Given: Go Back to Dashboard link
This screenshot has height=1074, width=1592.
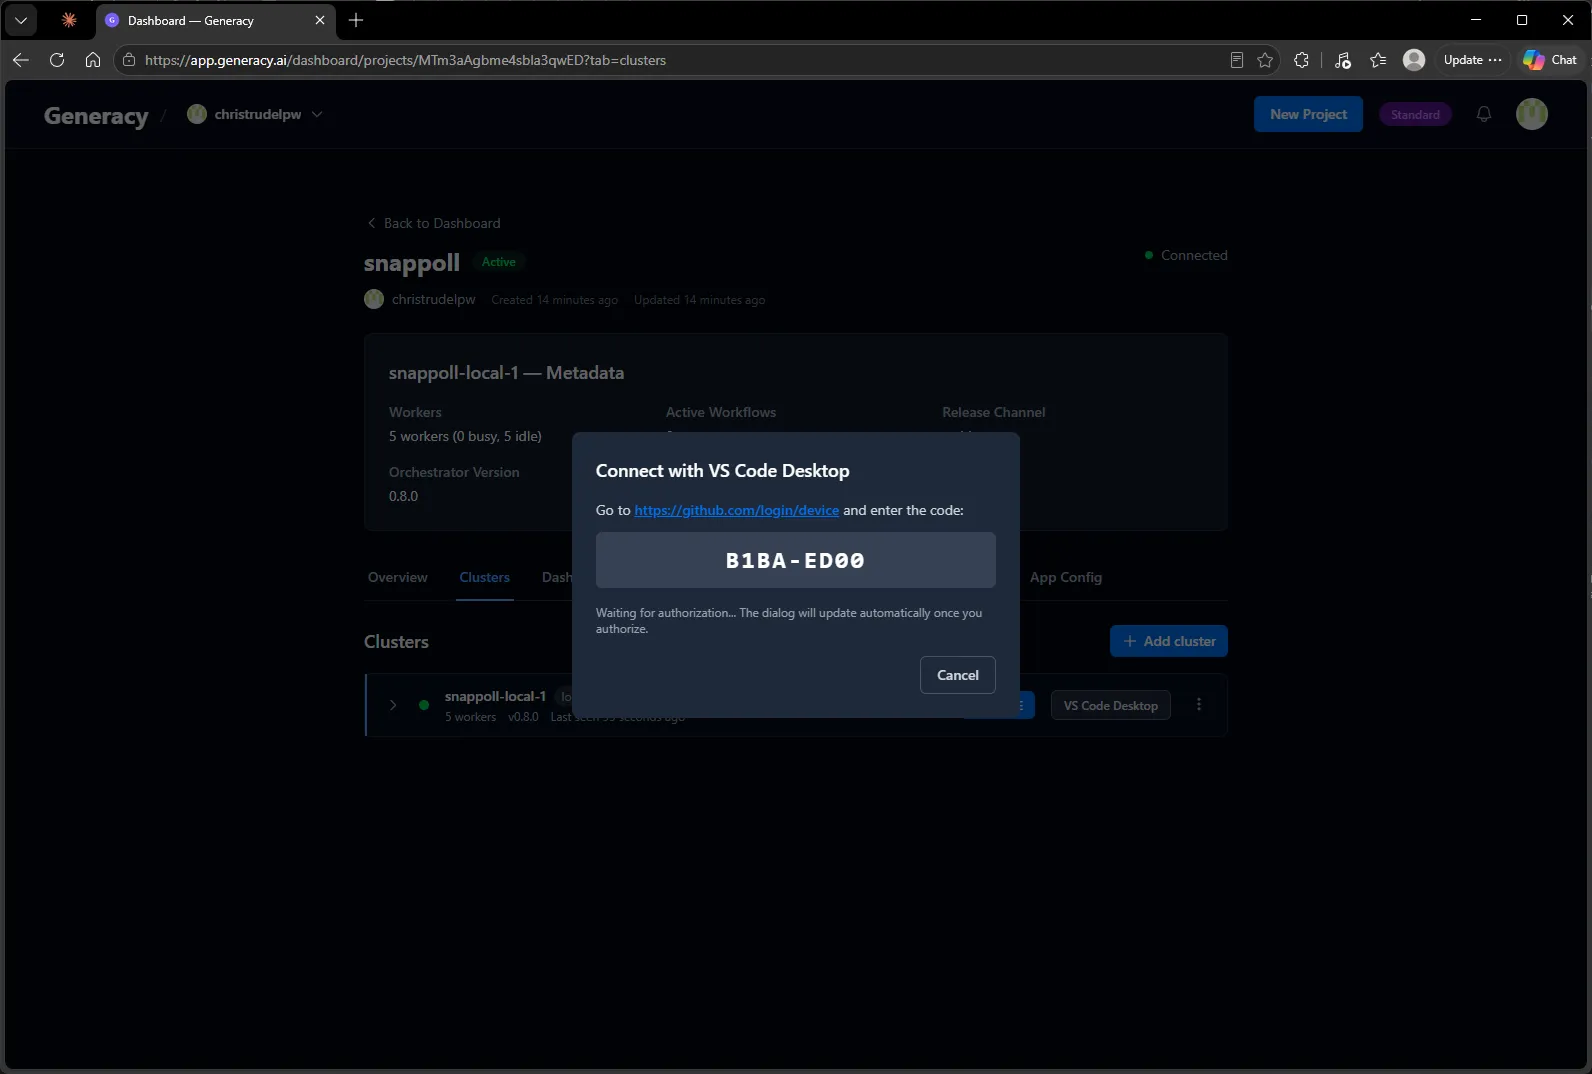Looking at the screenshot, I should click(433, 223).
